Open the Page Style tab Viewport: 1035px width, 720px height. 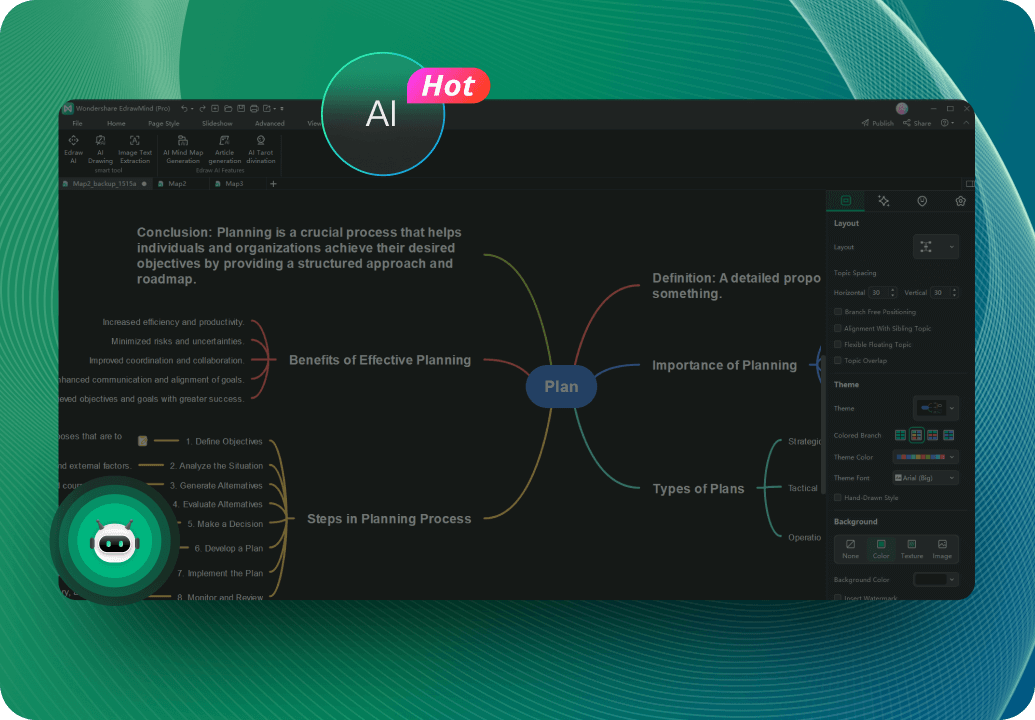(164, 123)
